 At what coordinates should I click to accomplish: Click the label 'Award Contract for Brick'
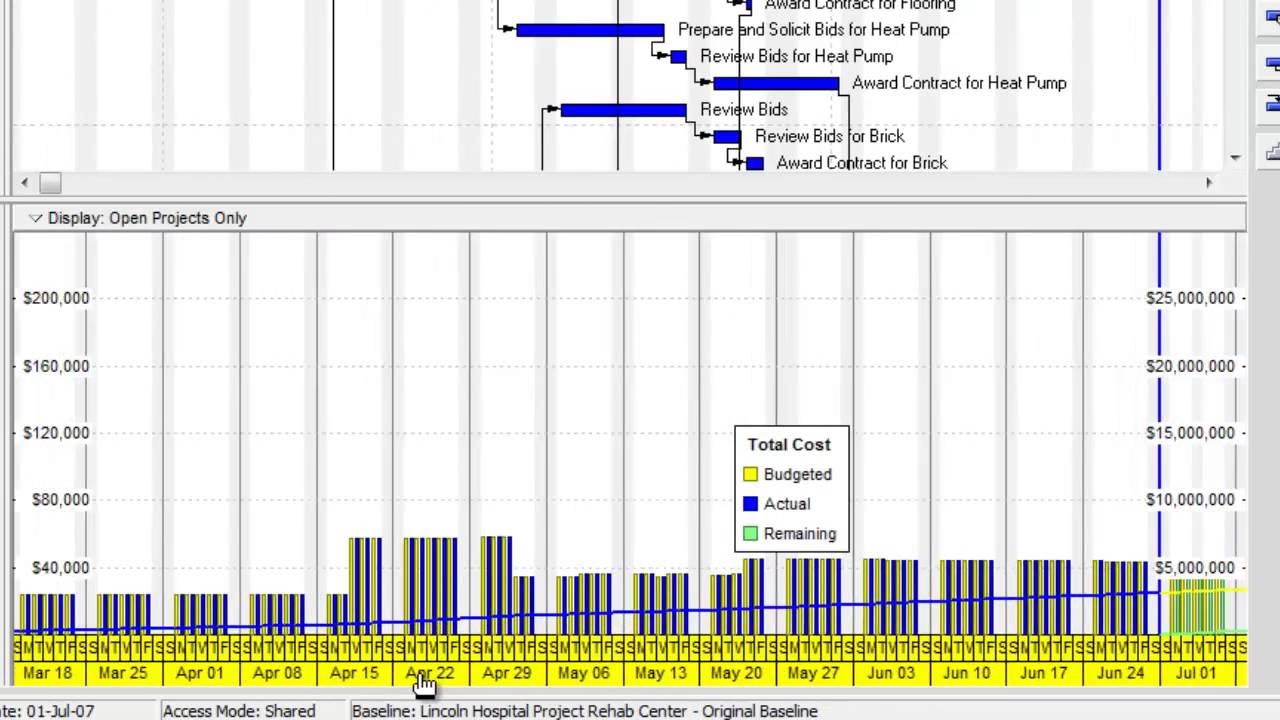(x=862, y=163)
